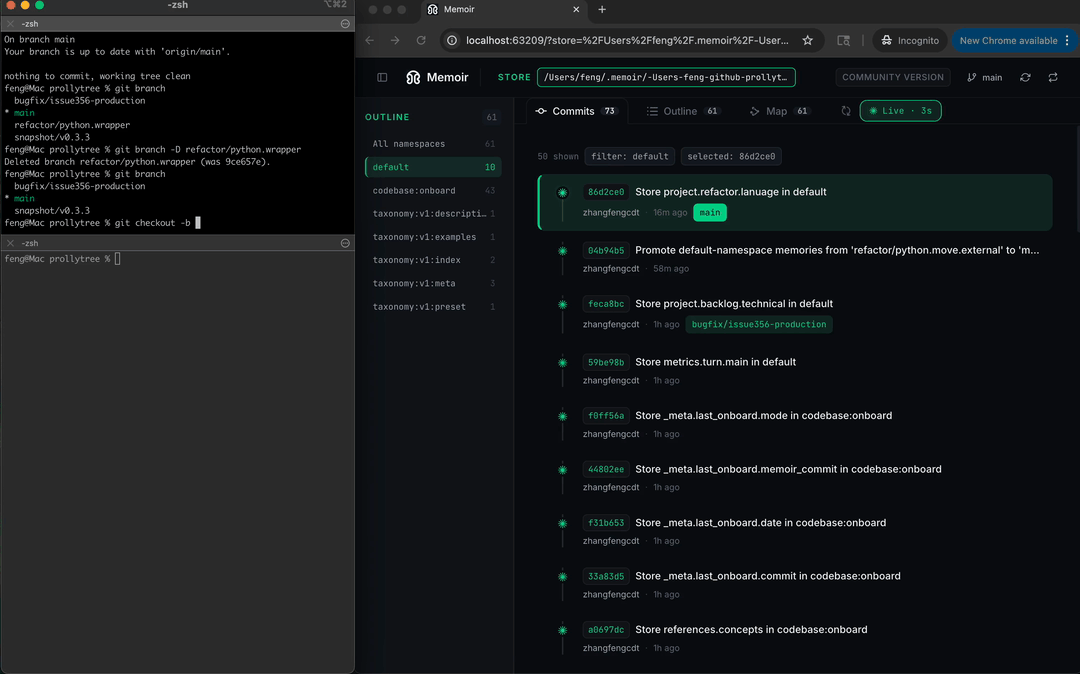1080x674 pixels.
Task: Open the 'Promote default-namespace memories' commit
Action: click(x=837, y=251)
